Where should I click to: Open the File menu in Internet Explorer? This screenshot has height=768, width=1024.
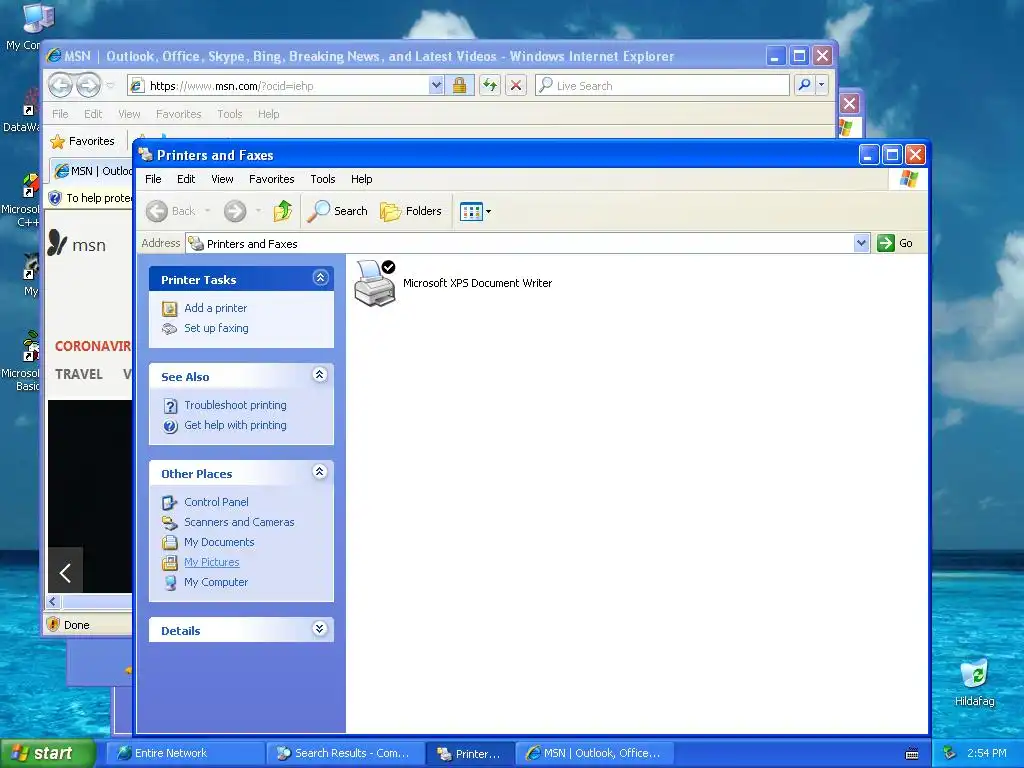[x=60, y=114]
